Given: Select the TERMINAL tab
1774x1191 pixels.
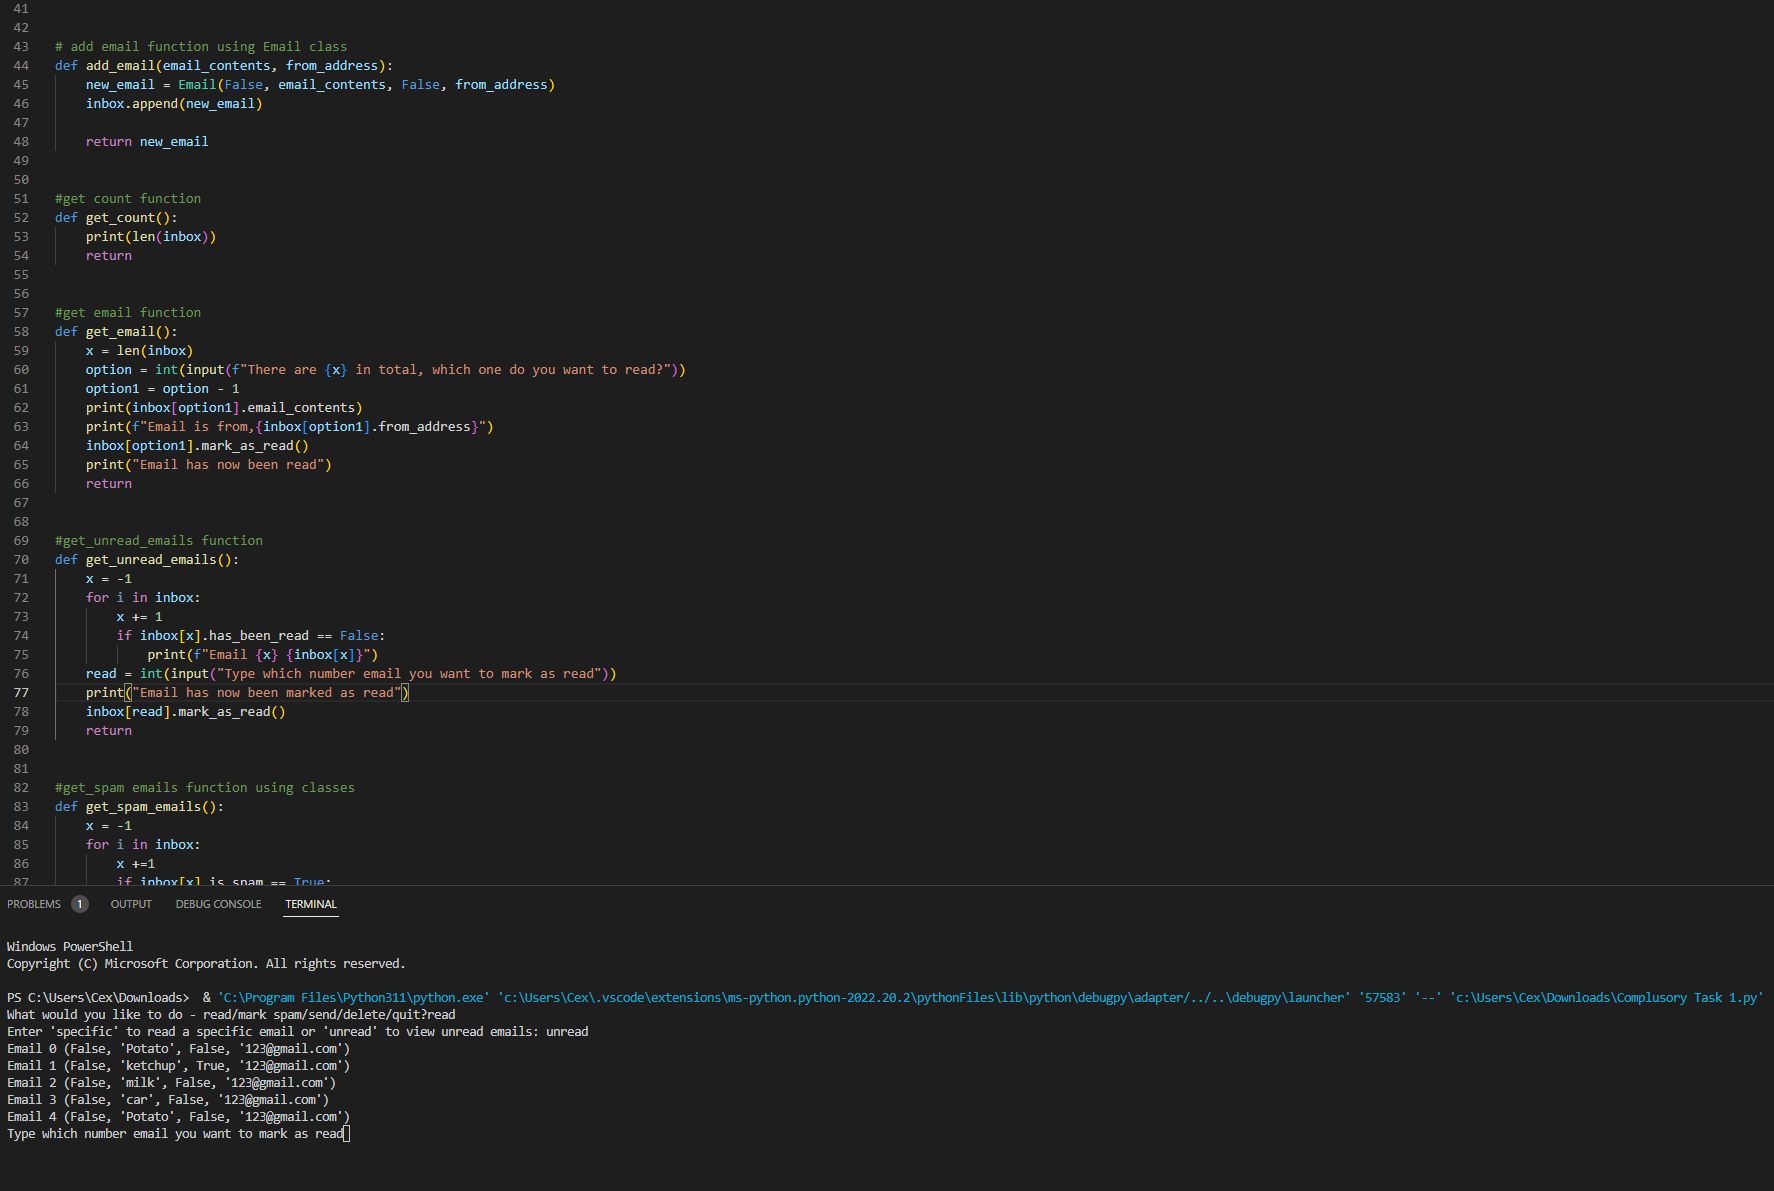Looking at the screenshot, I should point(311,904).
